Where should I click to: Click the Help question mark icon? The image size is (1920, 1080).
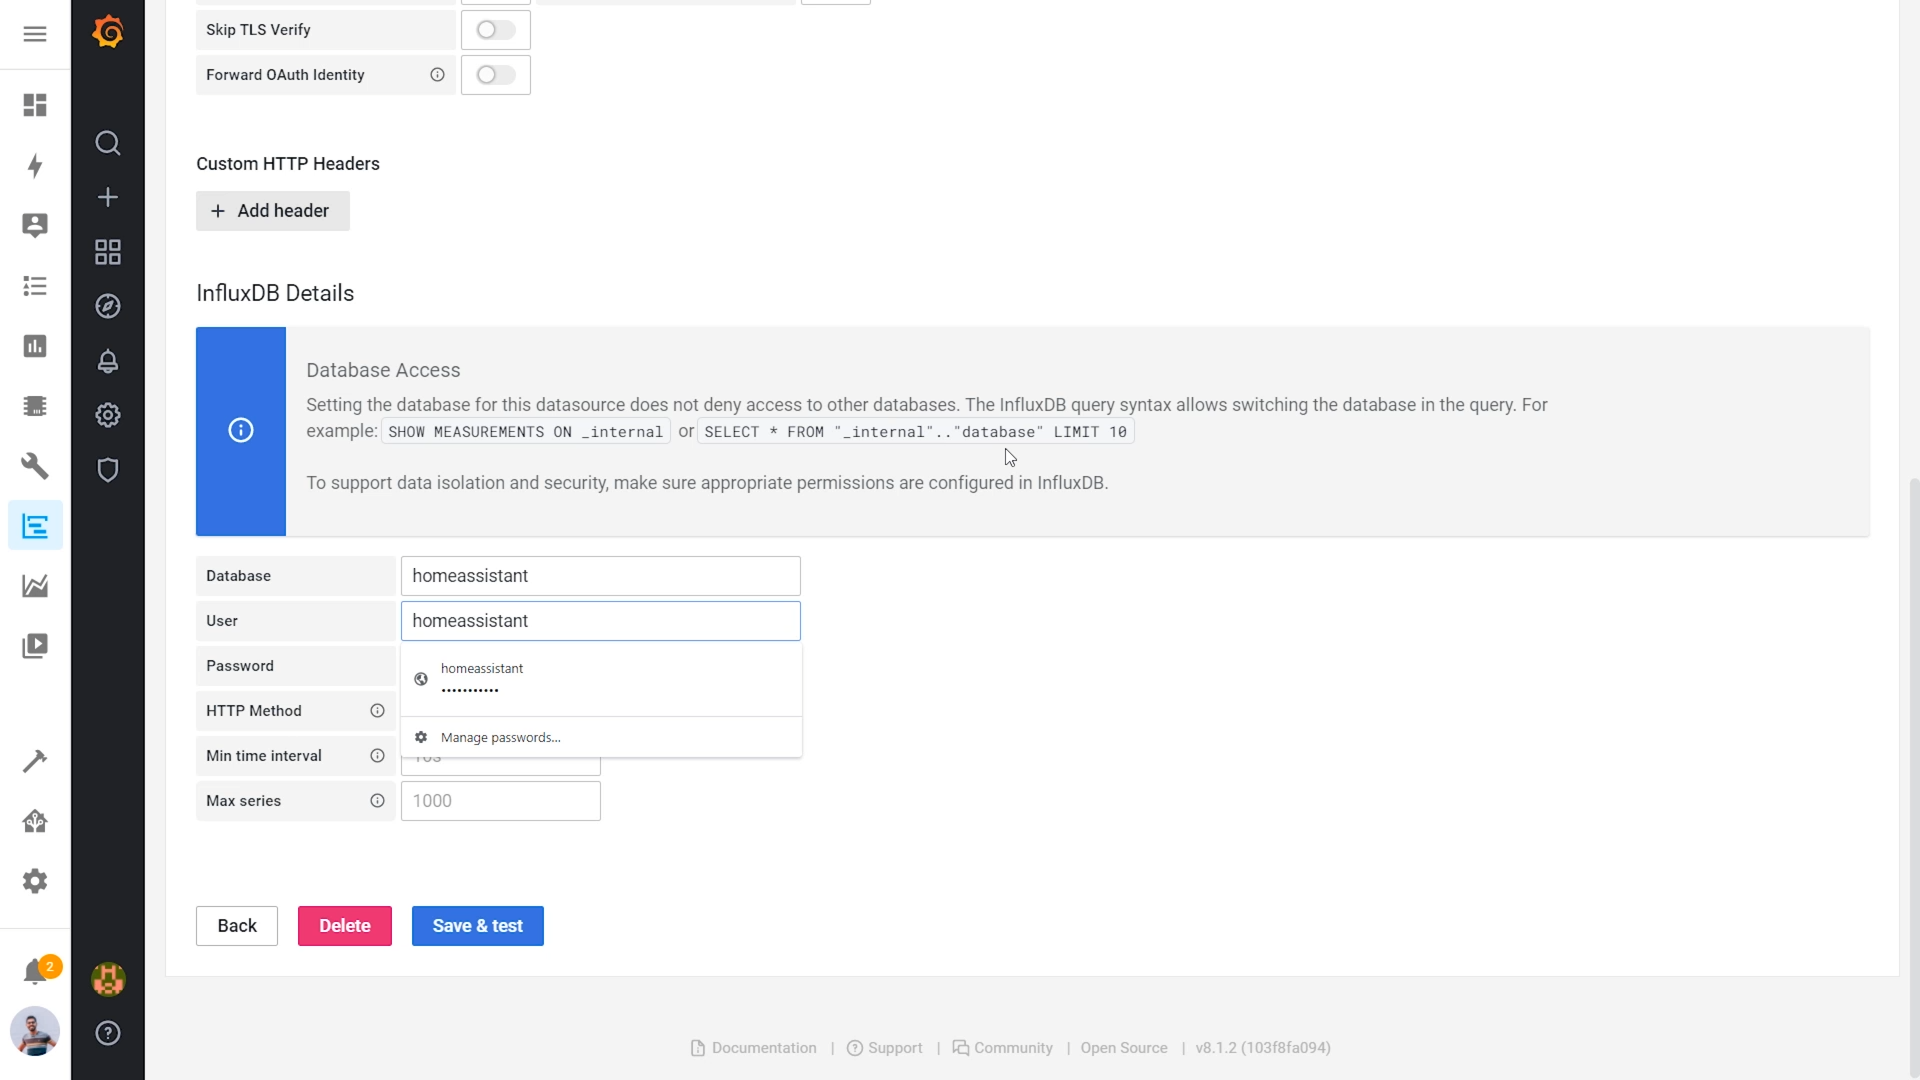coord(108,1033)
